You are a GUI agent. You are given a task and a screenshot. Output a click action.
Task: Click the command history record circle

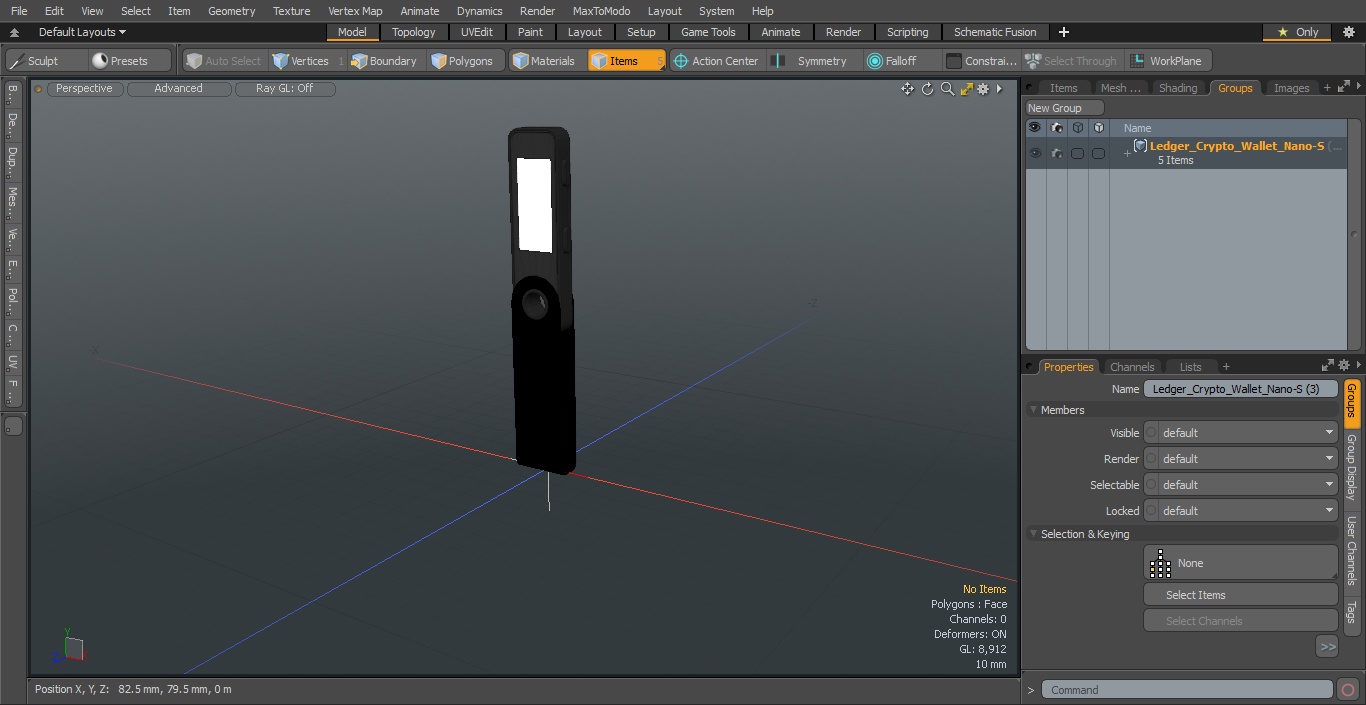[x=1347, y=690]
